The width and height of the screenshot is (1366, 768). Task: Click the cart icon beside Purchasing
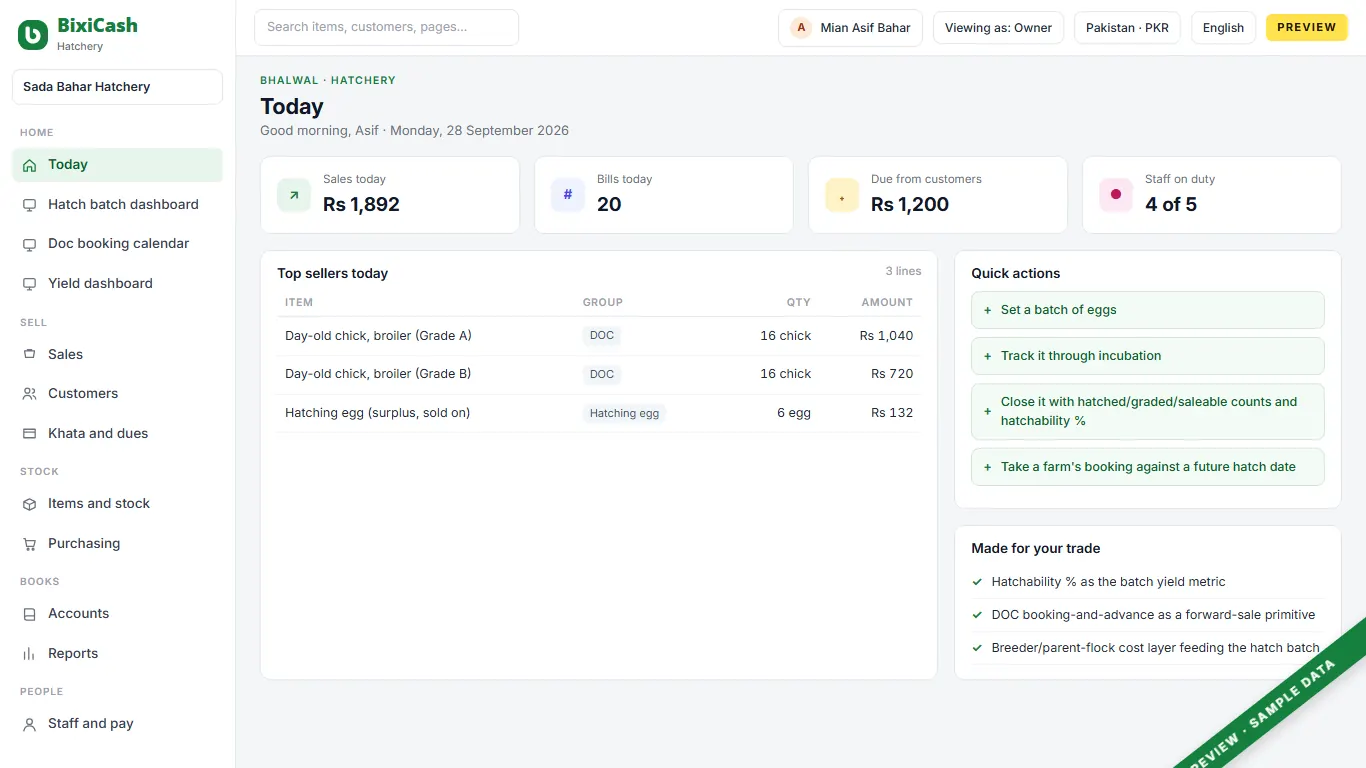click(x=29, y=544)
